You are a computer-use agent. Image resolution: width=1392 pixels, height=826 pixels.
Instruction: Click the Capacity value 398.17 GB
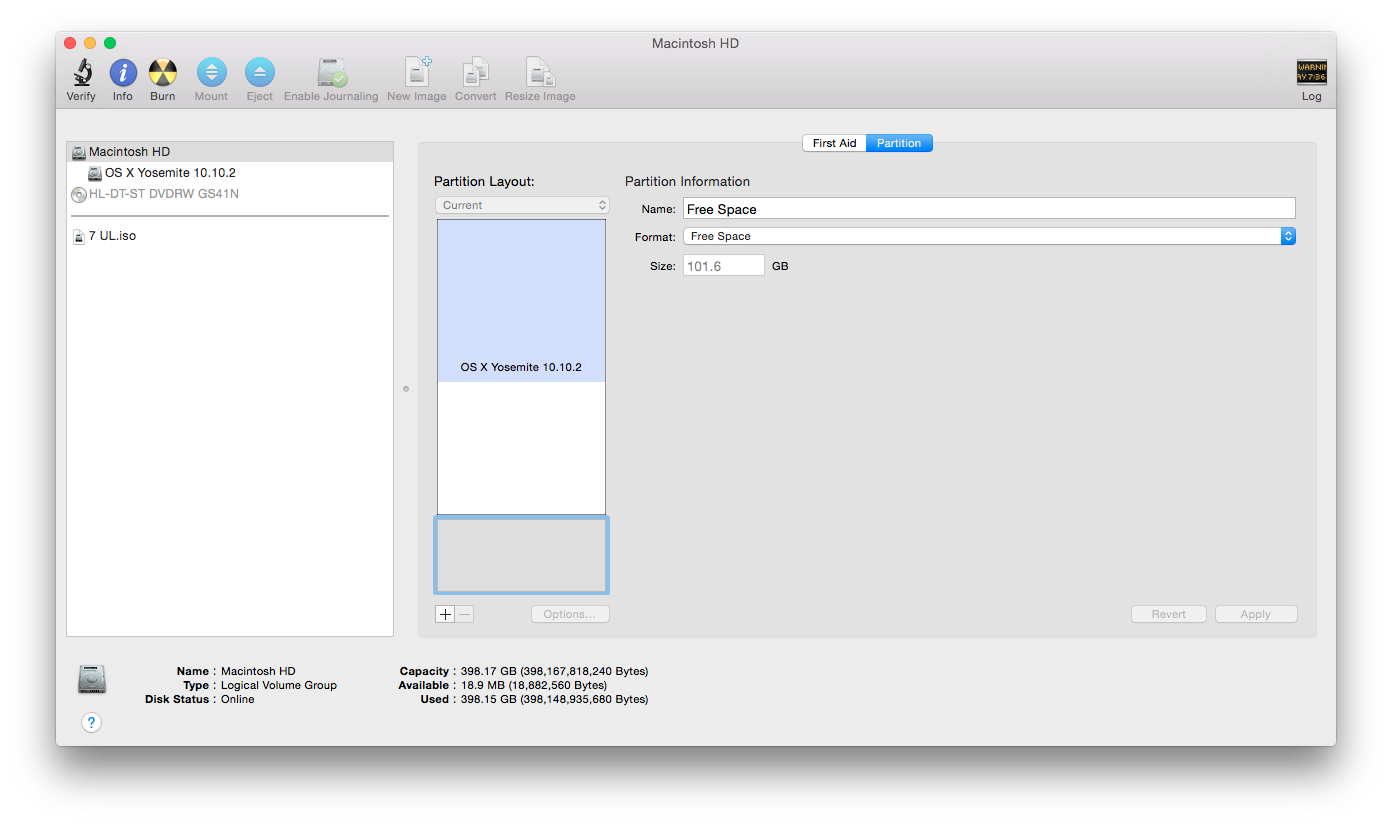554,671
